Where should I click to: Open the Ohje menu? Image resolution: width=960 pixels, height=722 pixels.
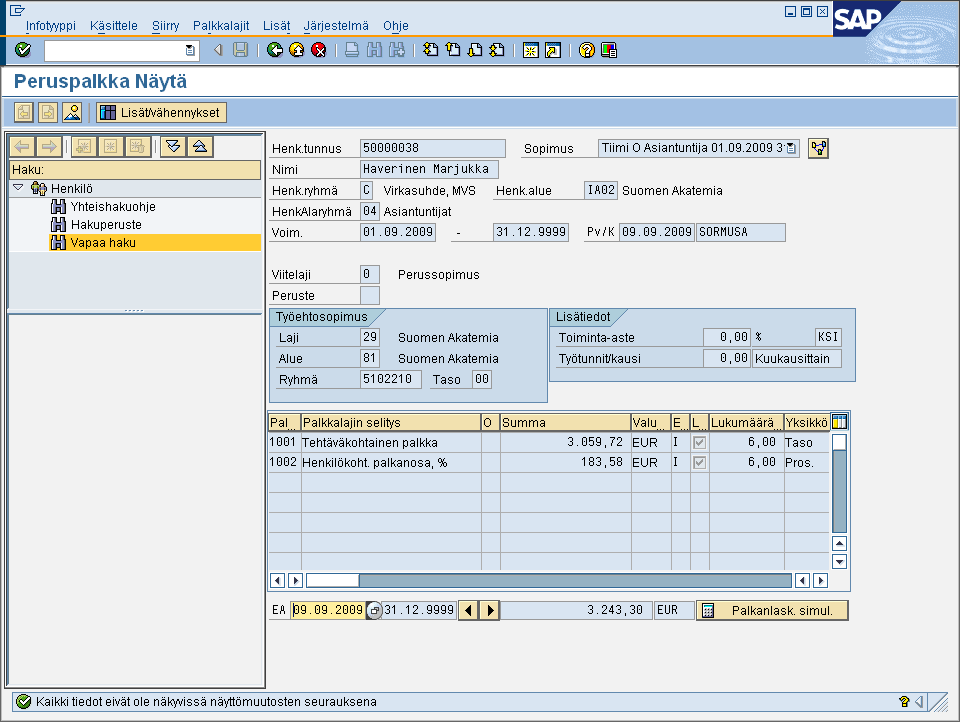tap(396, 26)
